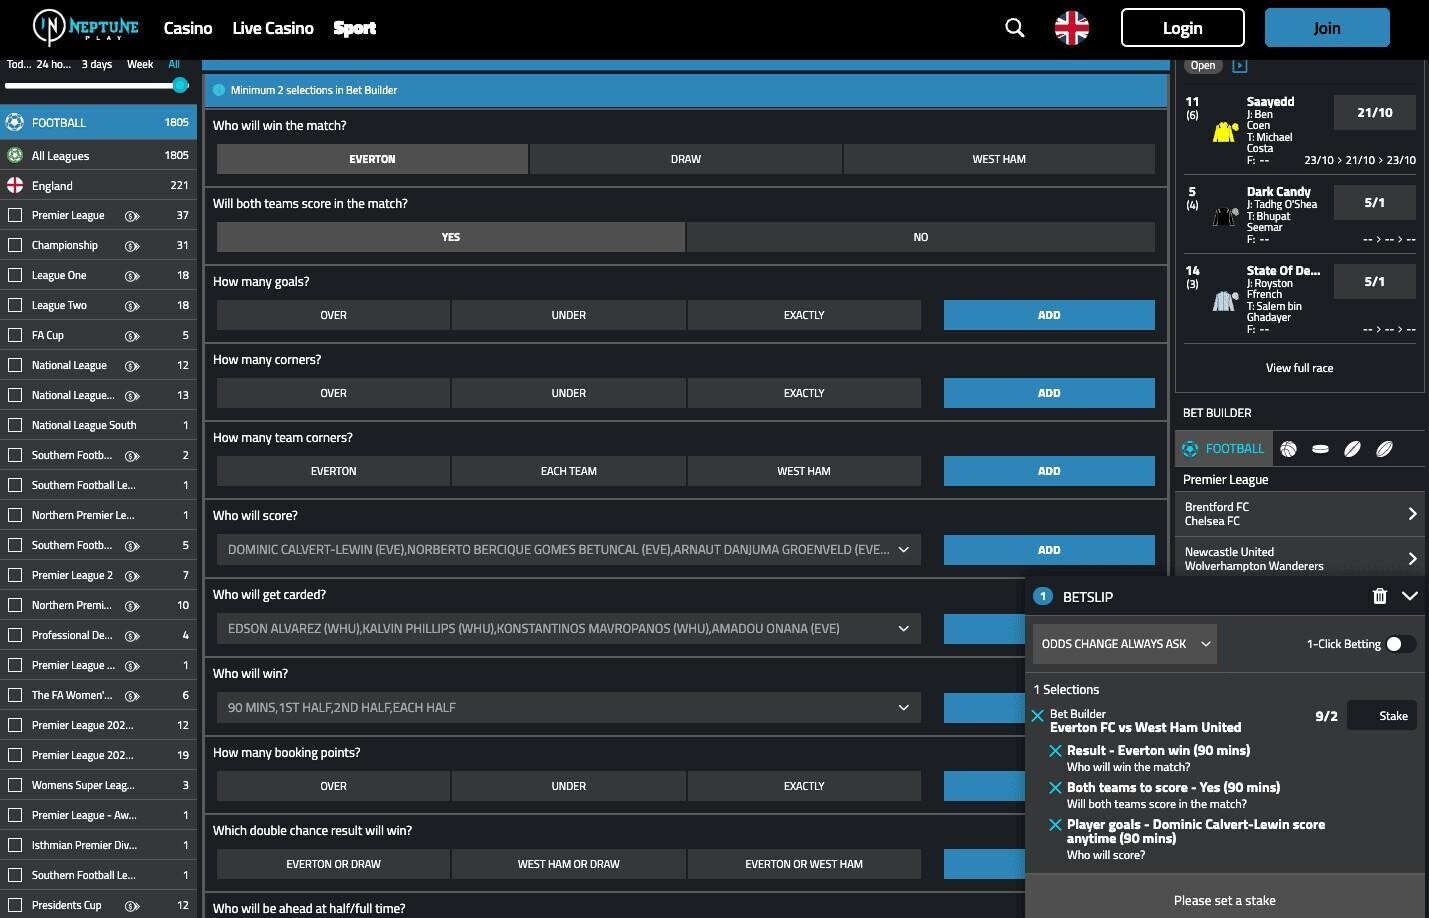Click Dark Candy black jockey silk
This screenshot has width=1429, height=918.
tap(1225, 216)
